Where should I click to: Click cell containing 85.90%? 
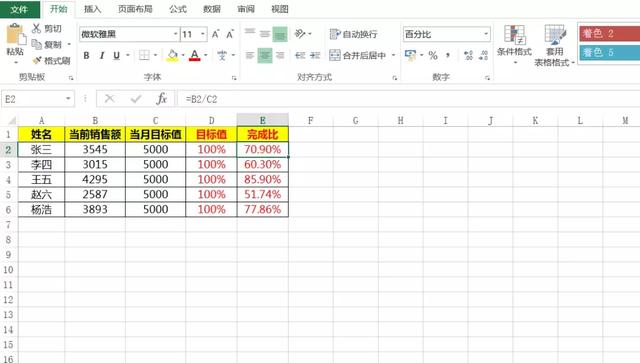tap(262, 179)
